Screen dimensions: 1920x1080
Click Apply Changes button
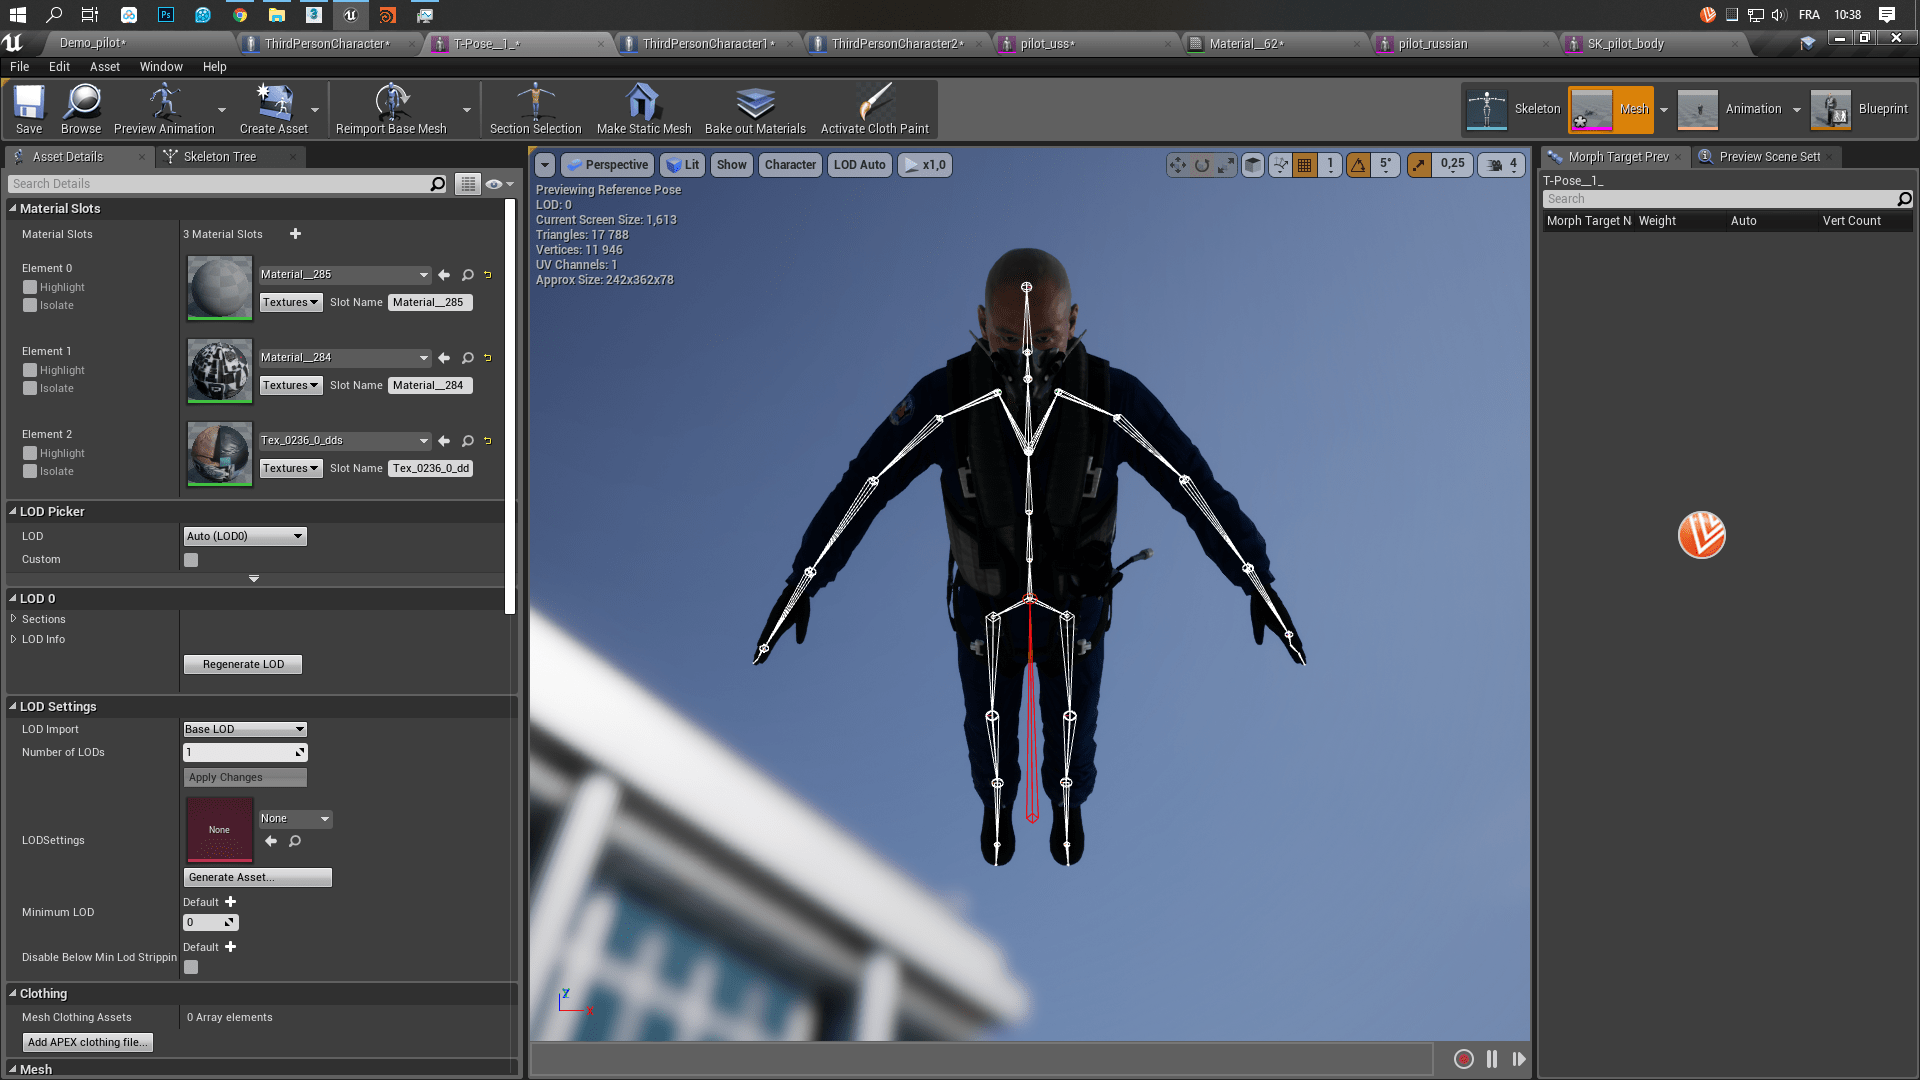[x=245, y=778]
